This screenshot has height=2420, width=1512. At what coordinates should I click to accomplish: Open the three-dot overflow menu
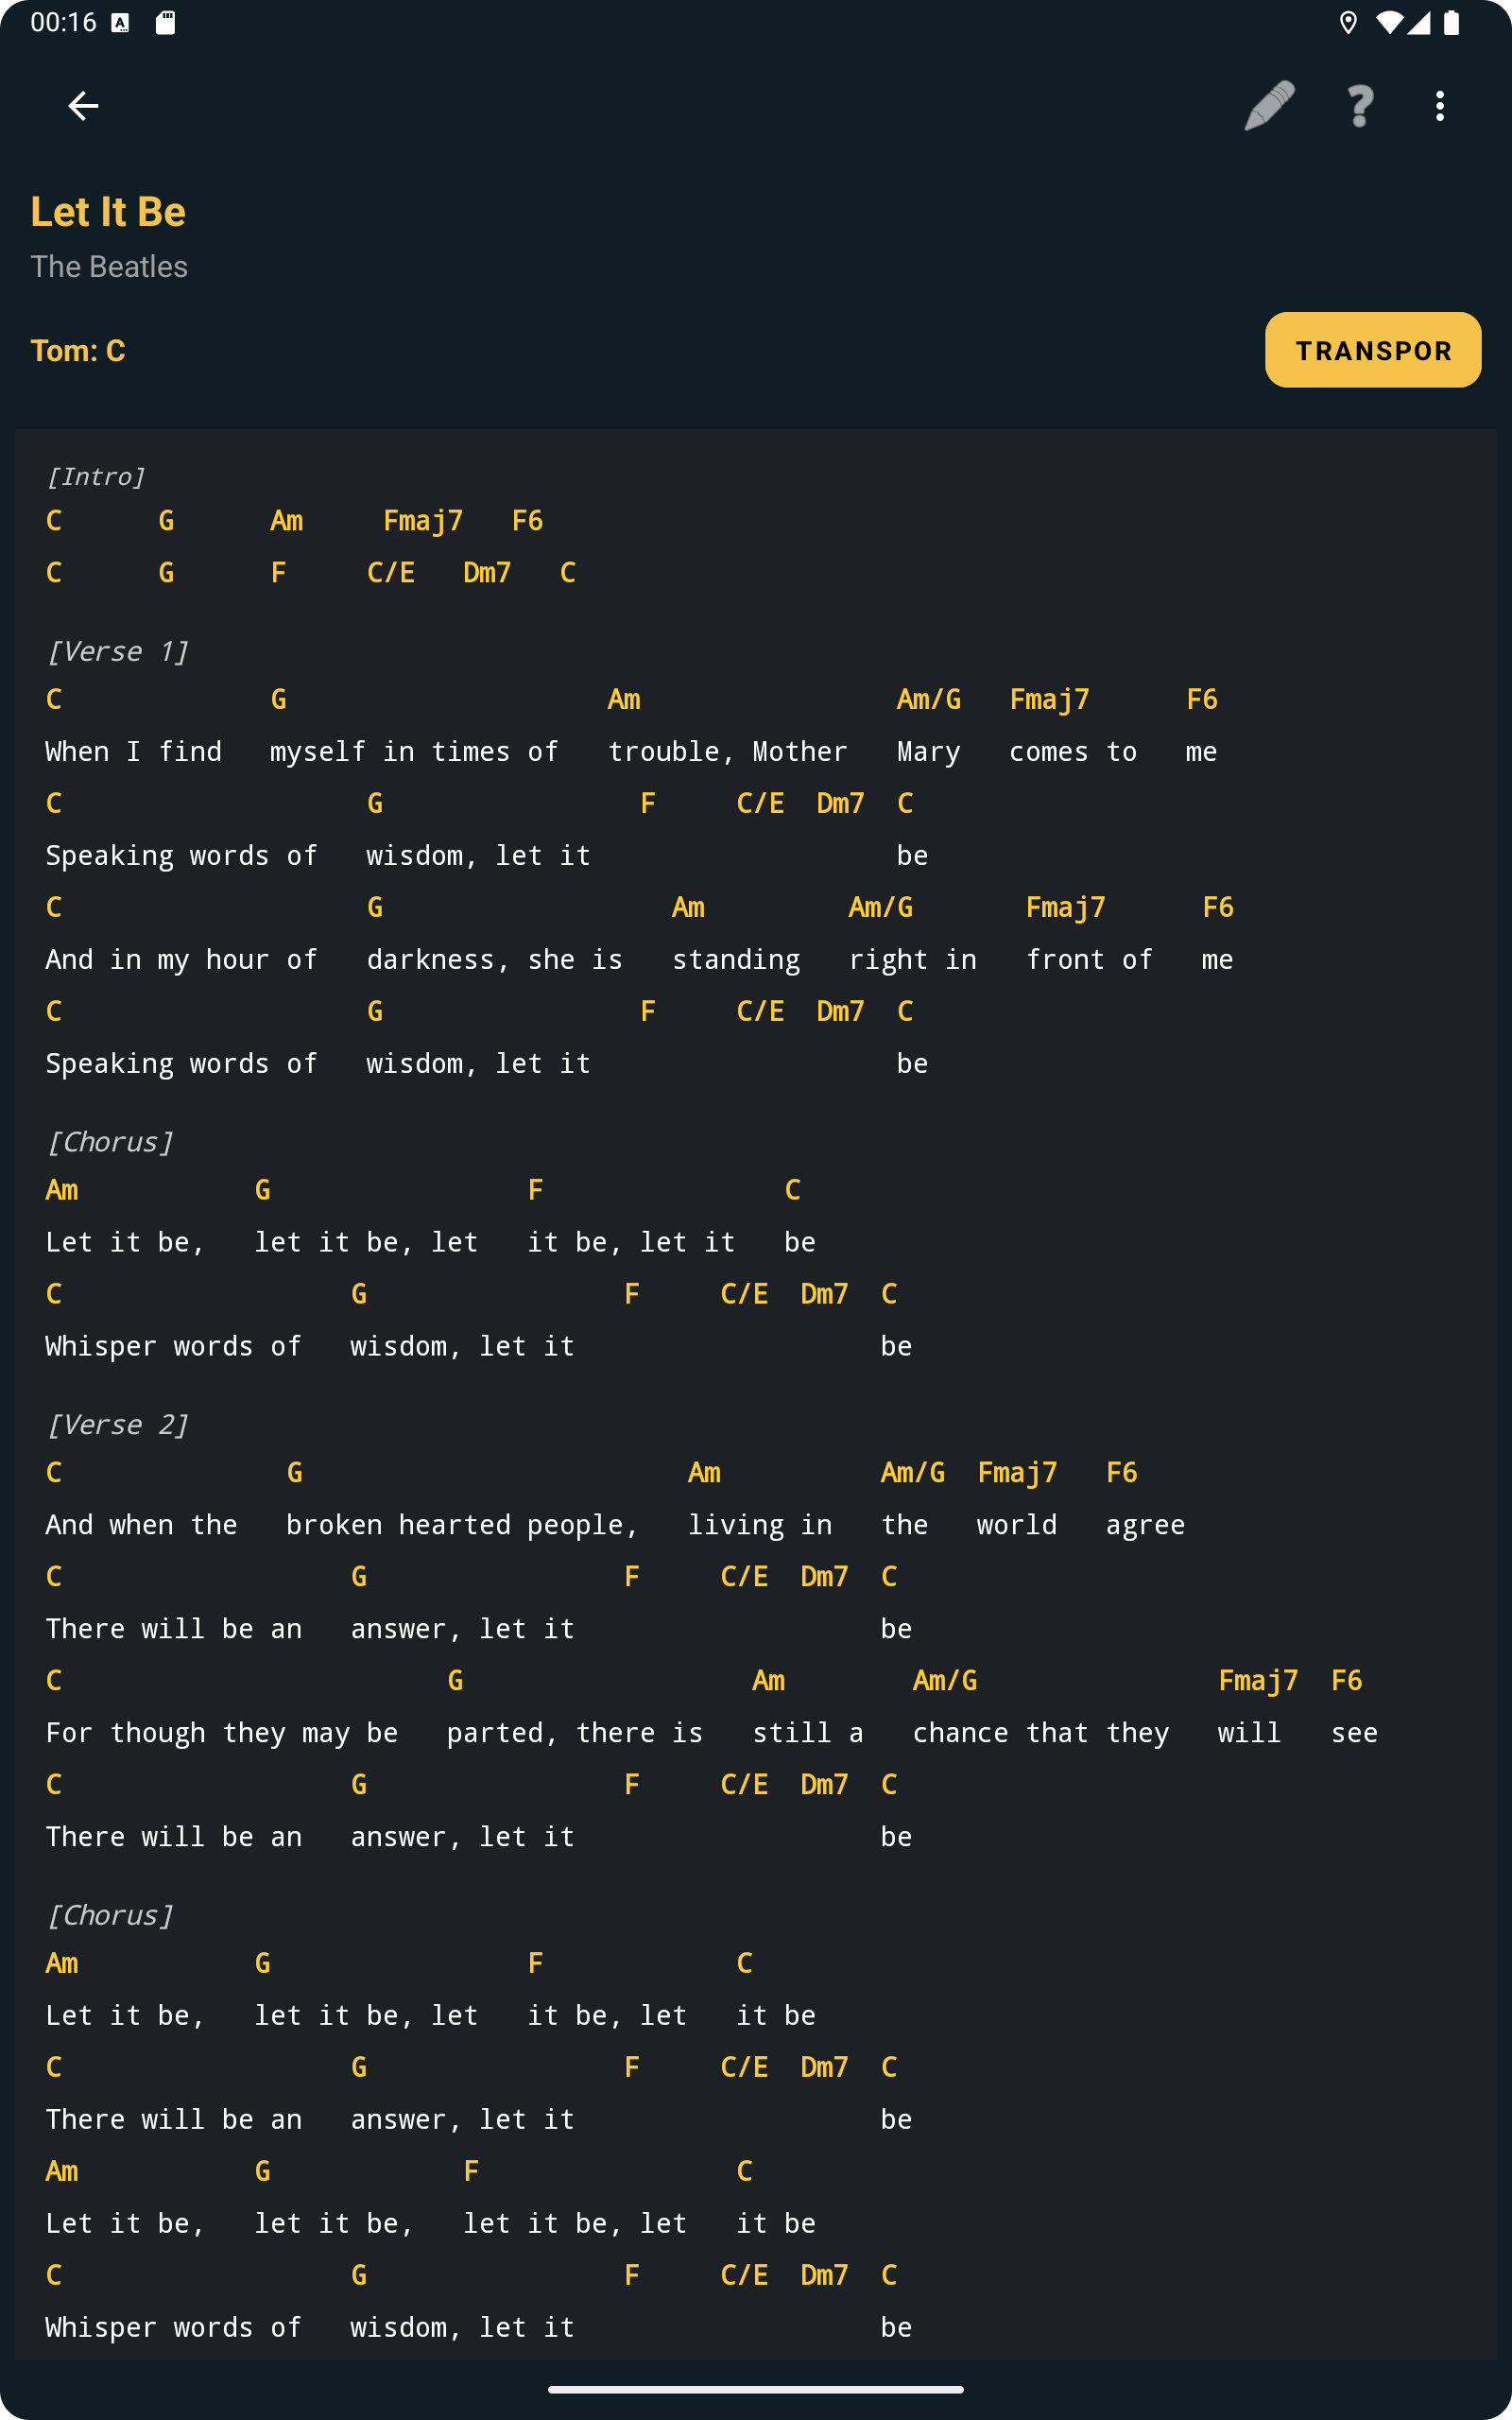coord(1440,105)
